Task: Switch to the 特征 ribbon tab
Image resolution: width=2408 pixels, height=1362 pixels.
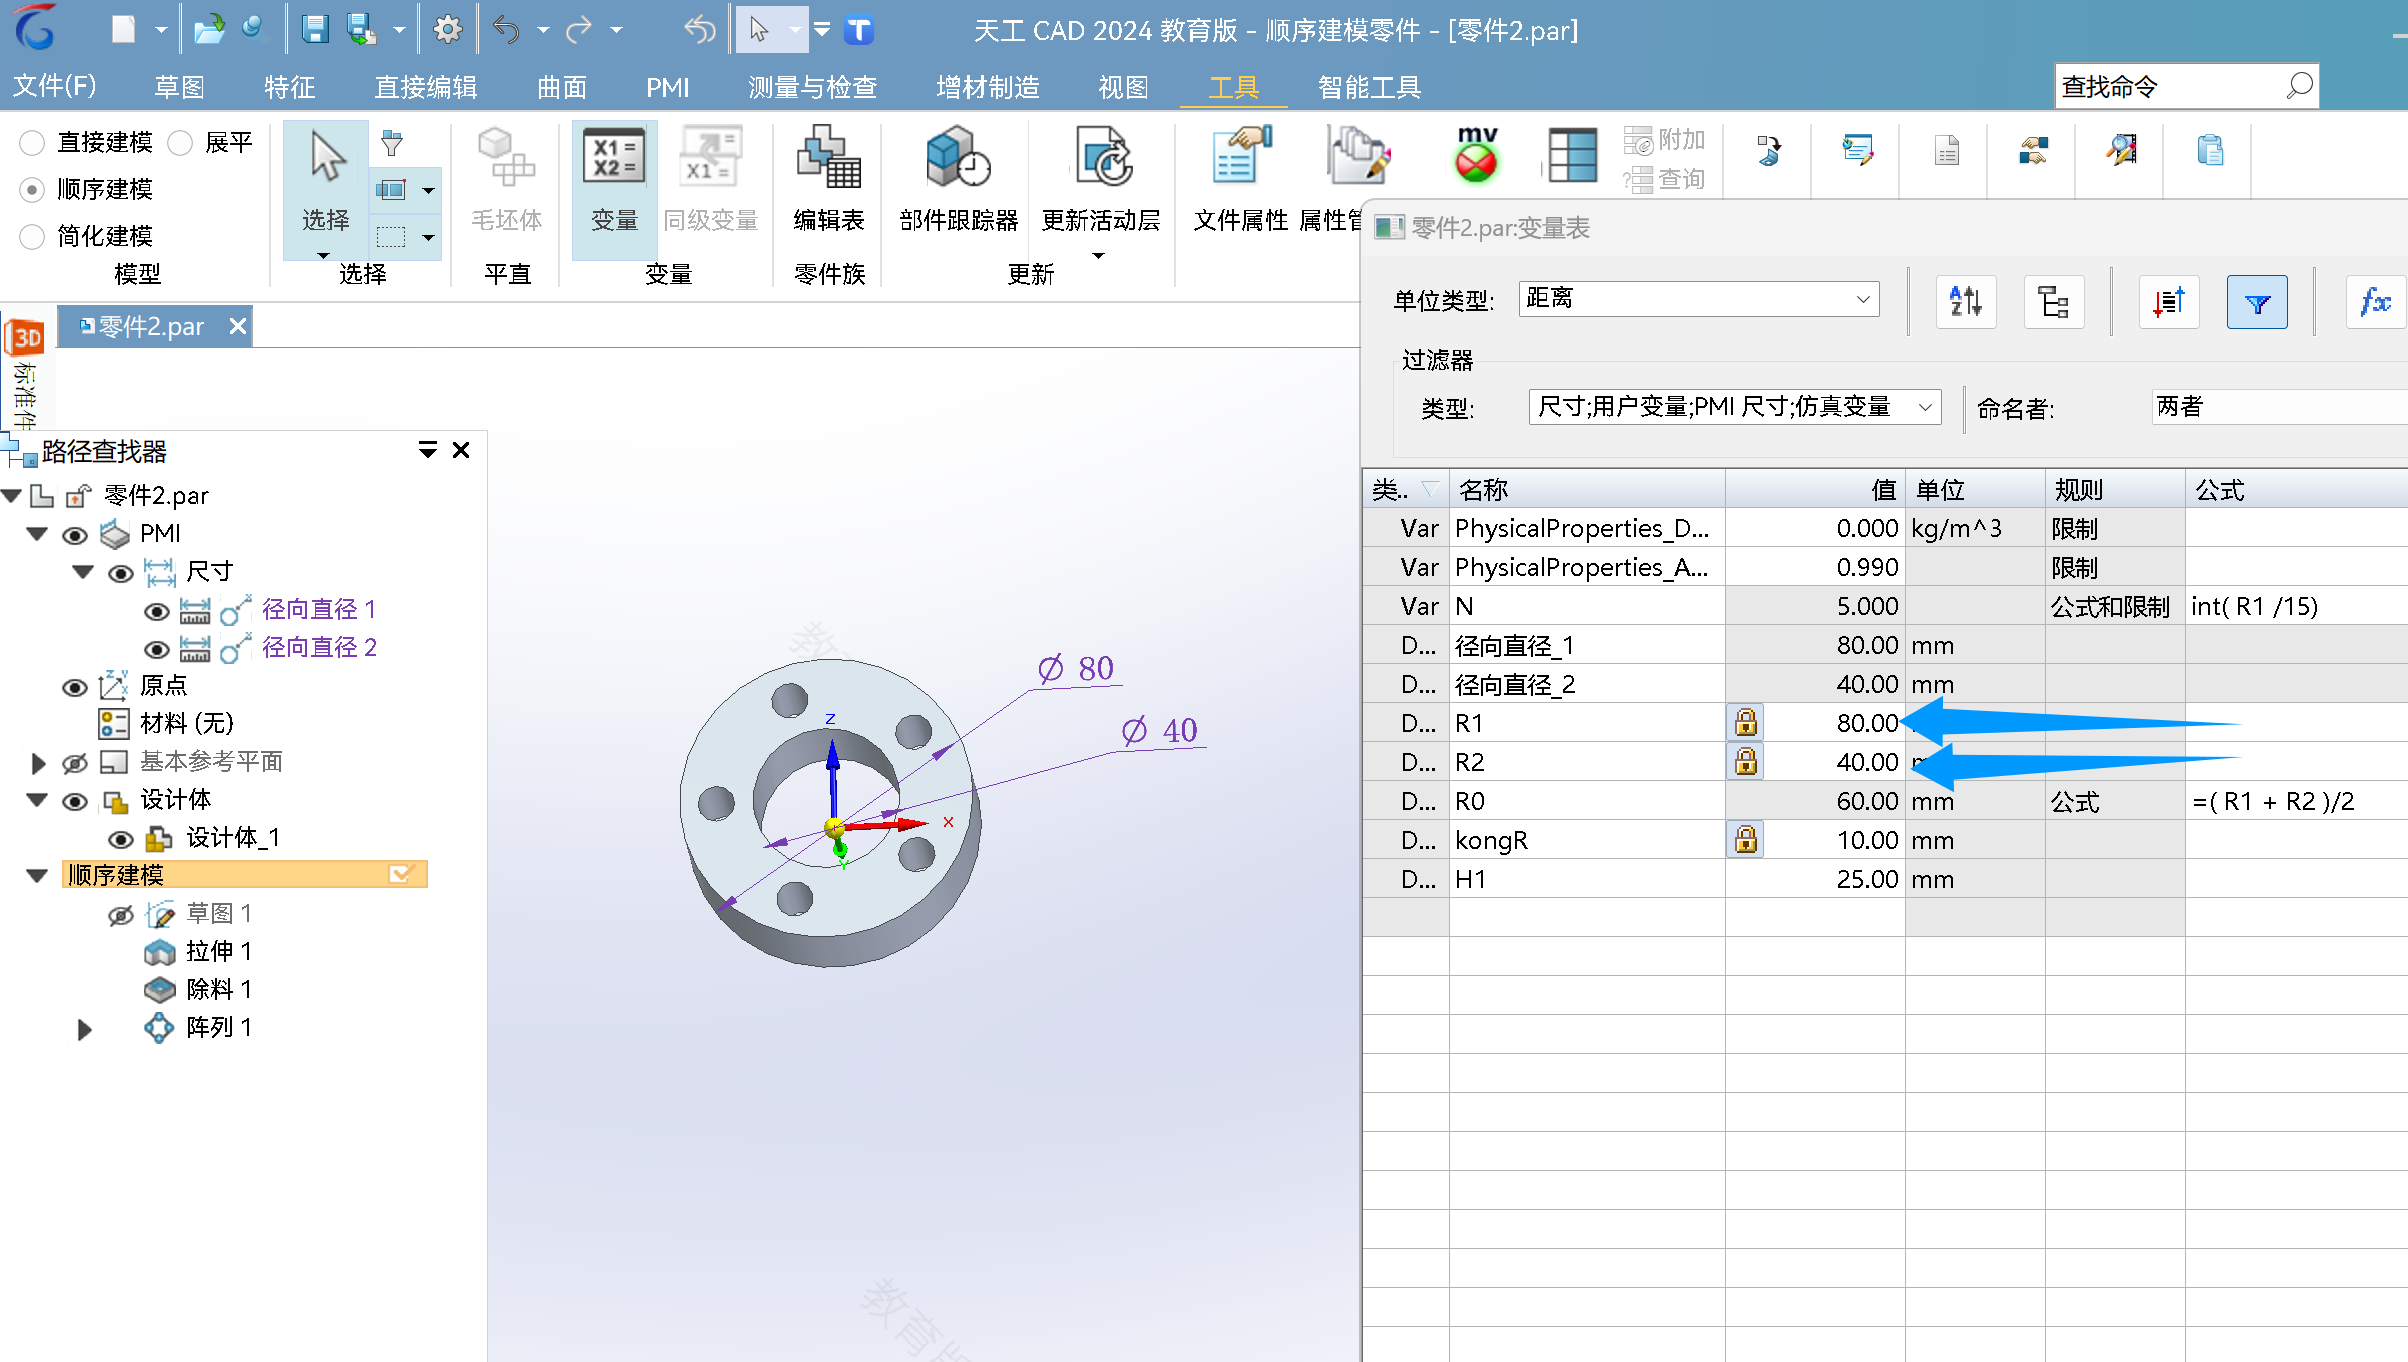Action: click(289, 86)
